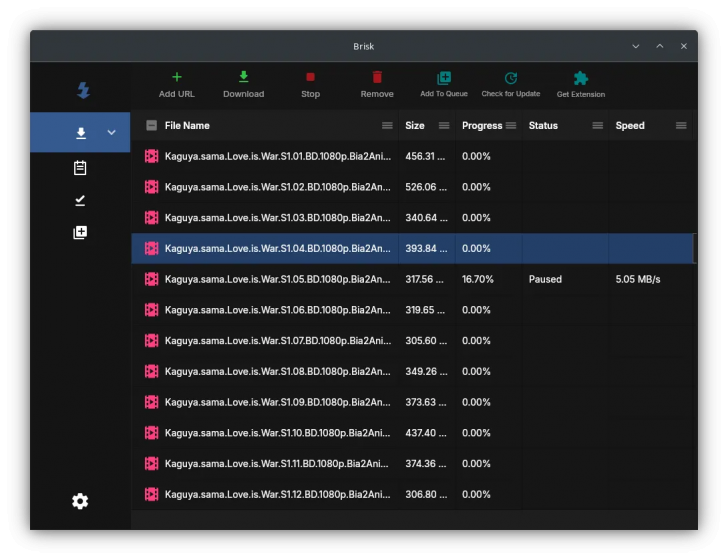Select Kaguya.sama.Love.is.War.S1.03 file name
The image size is (728, 560).
click(278, 218)
